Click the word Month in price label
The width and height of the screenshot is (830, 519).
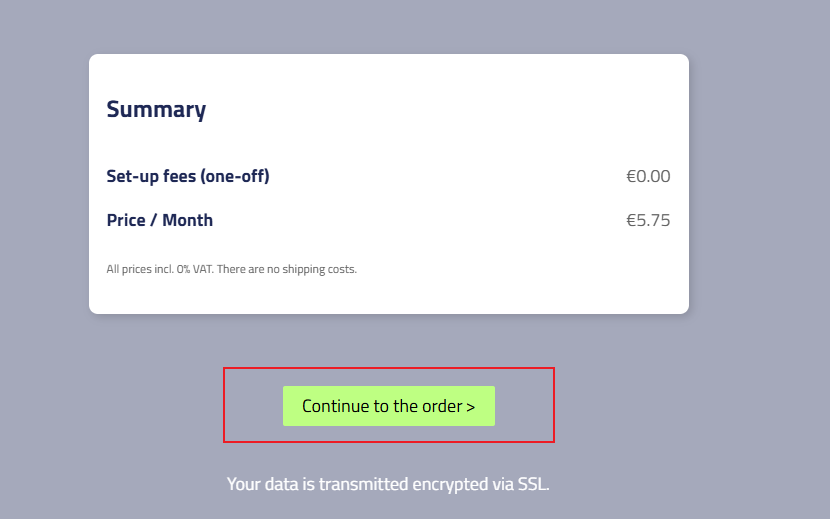coord(189,220)
